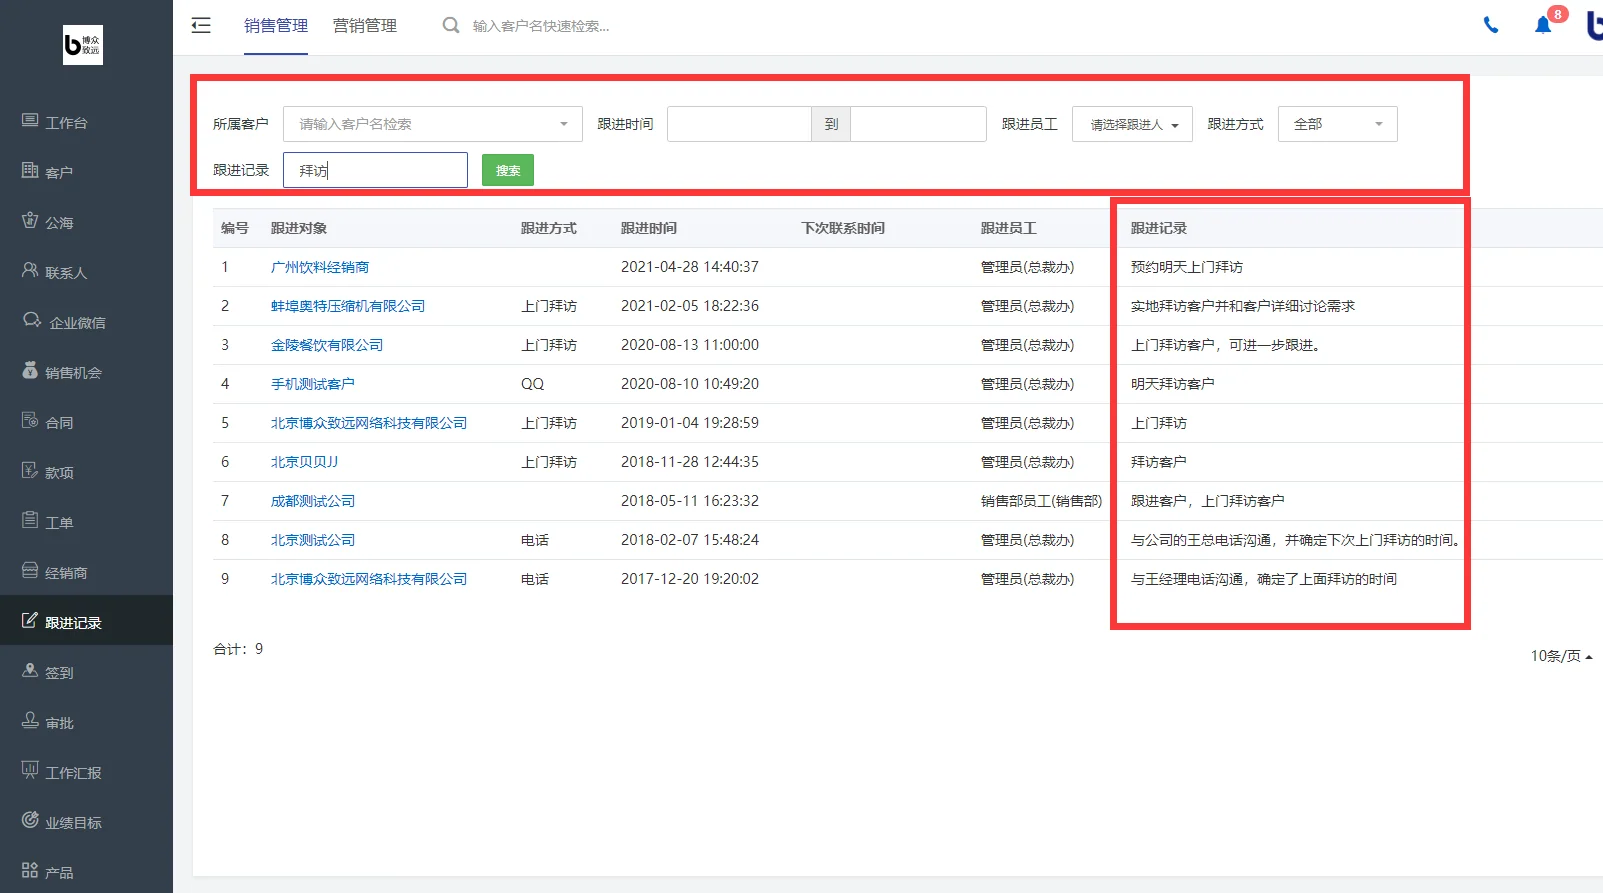This screenshot has height=893, width=1603.
Task: Click the green 搜索 button
Action: (x=508, y=170)
